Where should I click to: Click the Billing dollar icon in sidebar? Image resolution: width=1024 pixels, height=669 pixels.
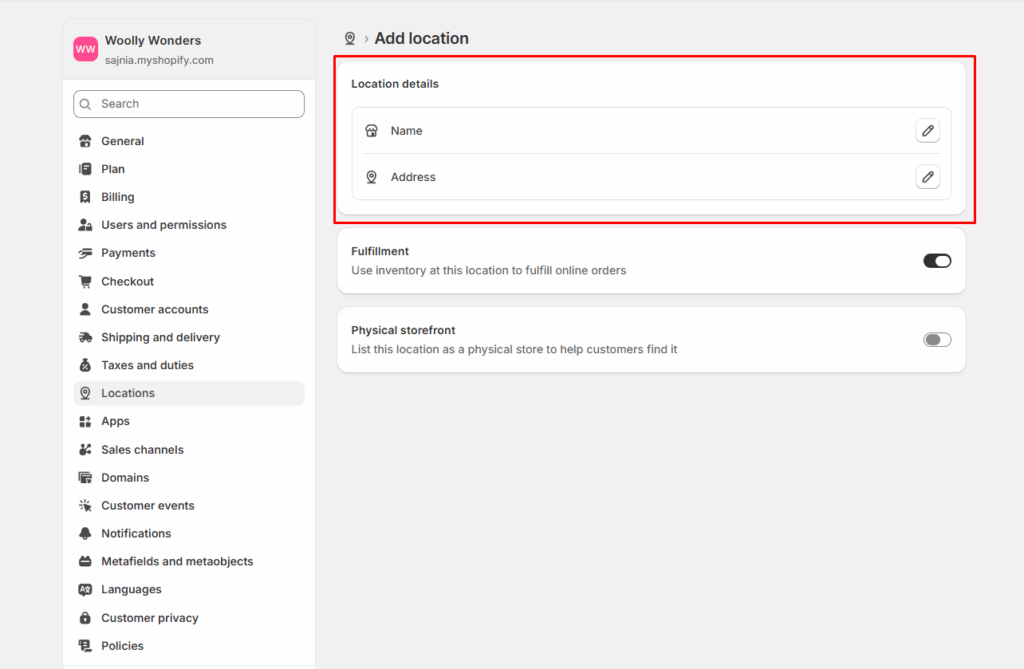[x=85, y=197]
